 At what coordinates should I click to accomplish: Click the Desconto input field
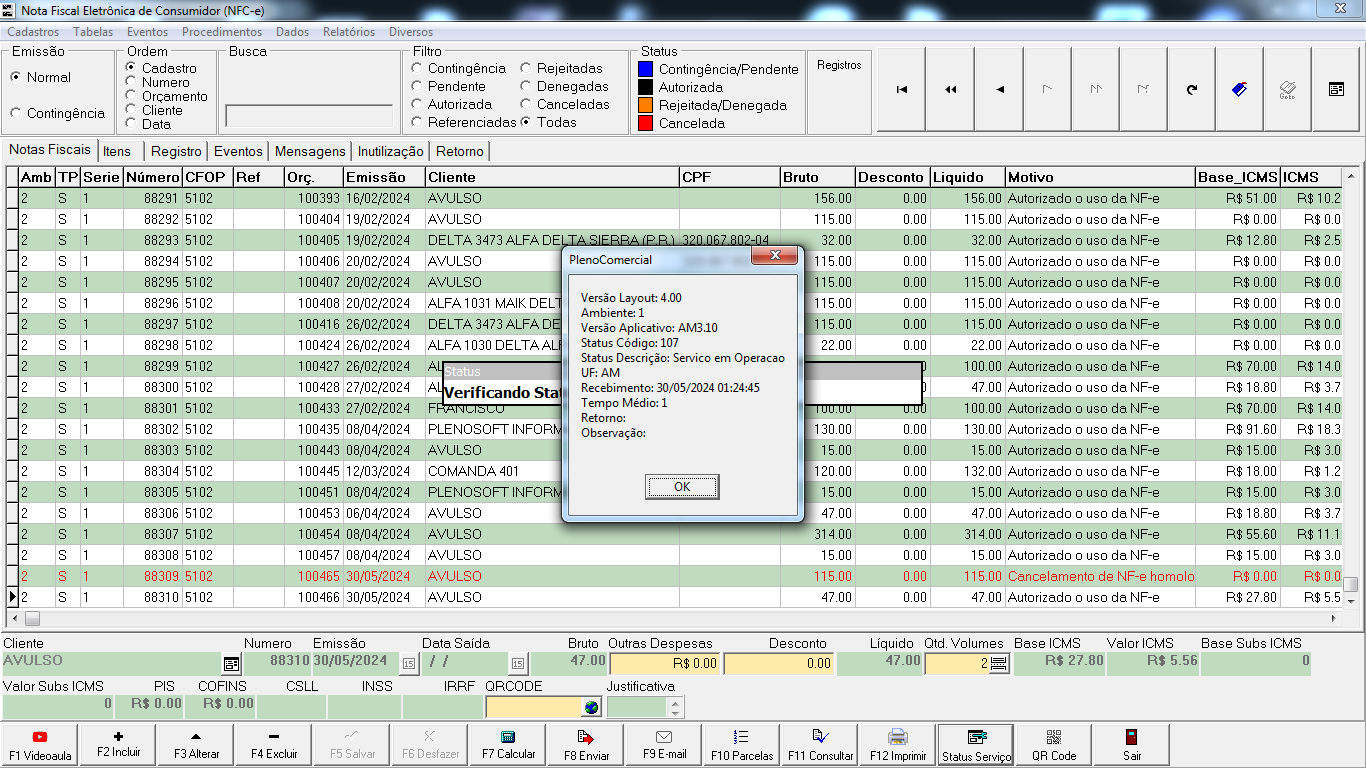(779, 663)
